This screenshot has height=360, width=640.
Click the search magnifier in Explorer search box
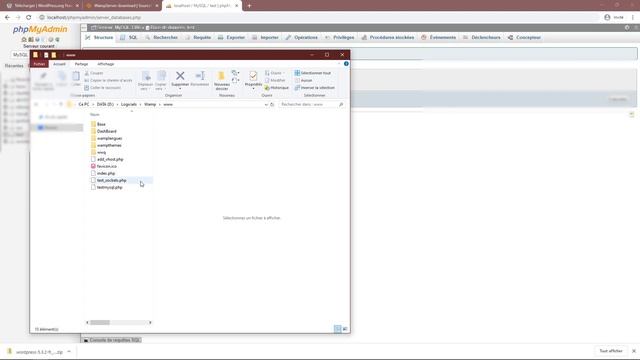[341, 104]
